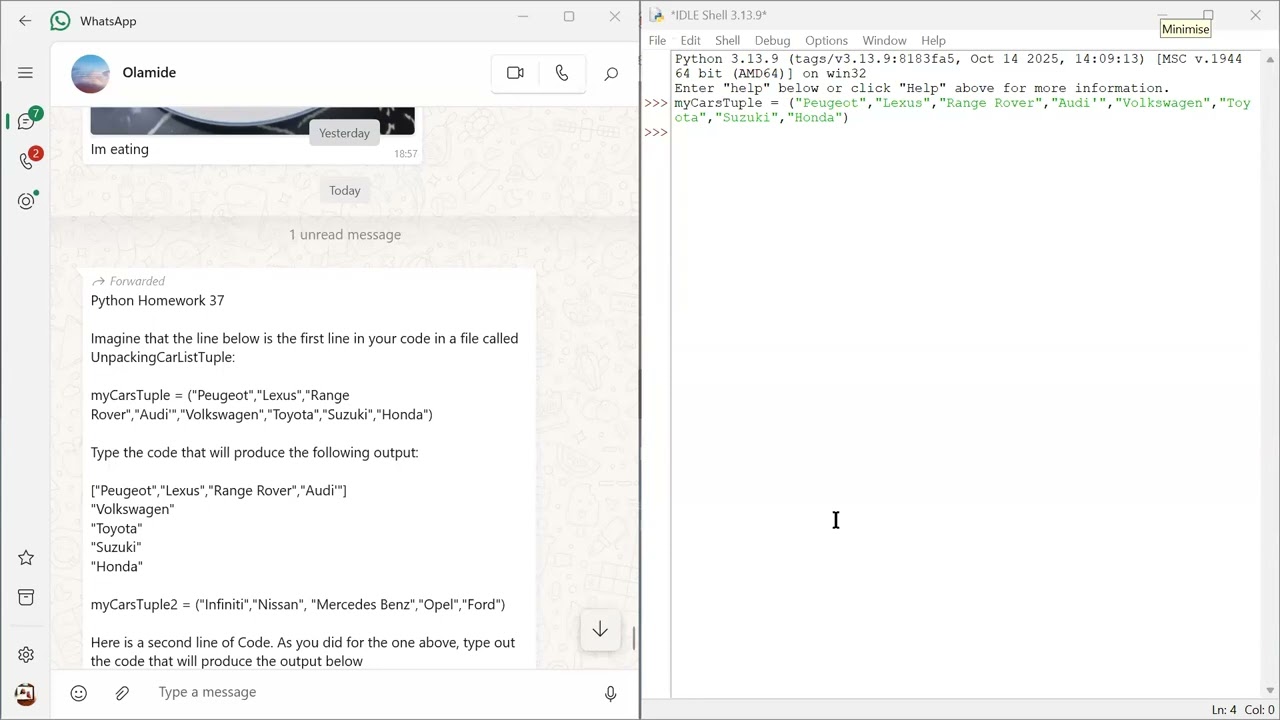Open the Edit menu in IDLE
The image size is (1280, 720).
[x=691, y=41]
